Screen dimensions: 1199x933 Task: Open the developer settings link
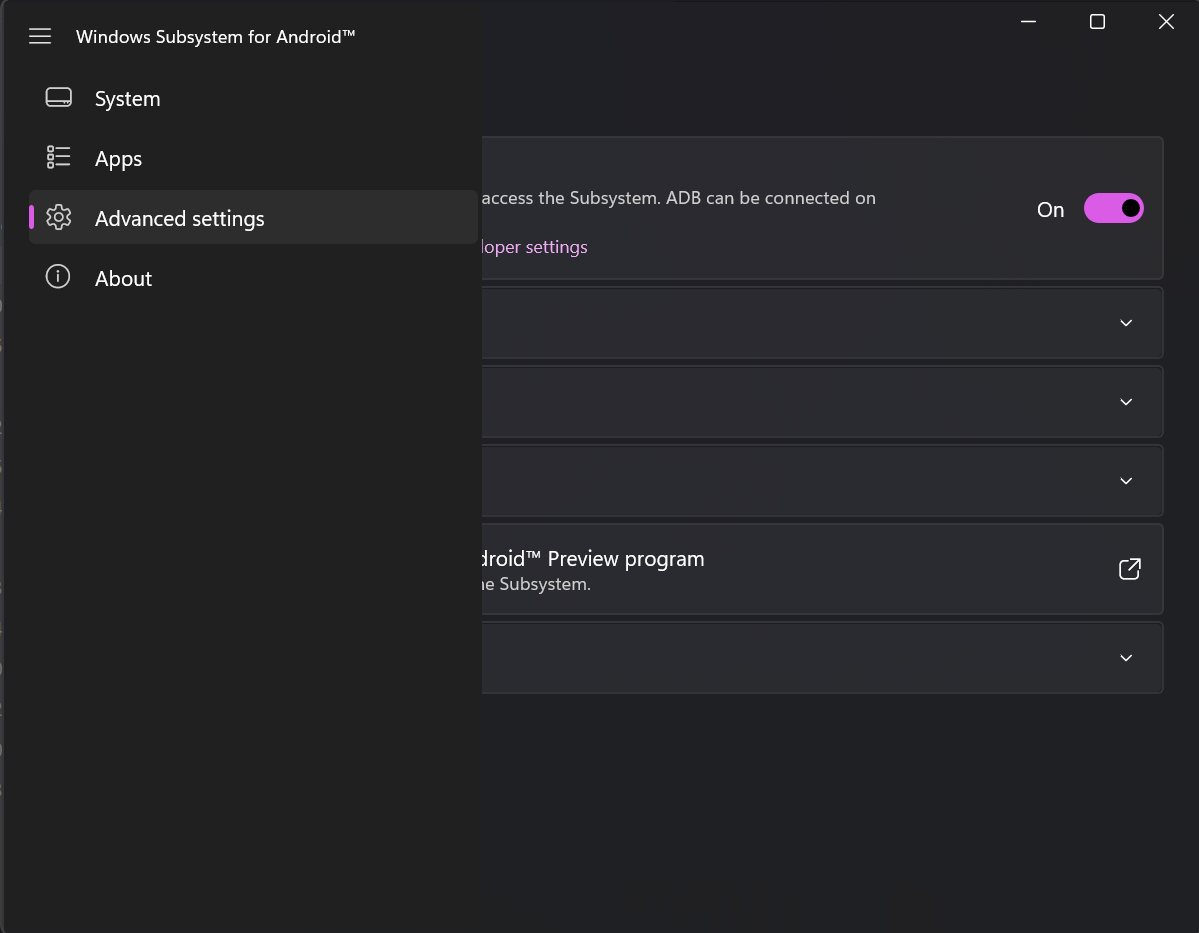point(534,247)
